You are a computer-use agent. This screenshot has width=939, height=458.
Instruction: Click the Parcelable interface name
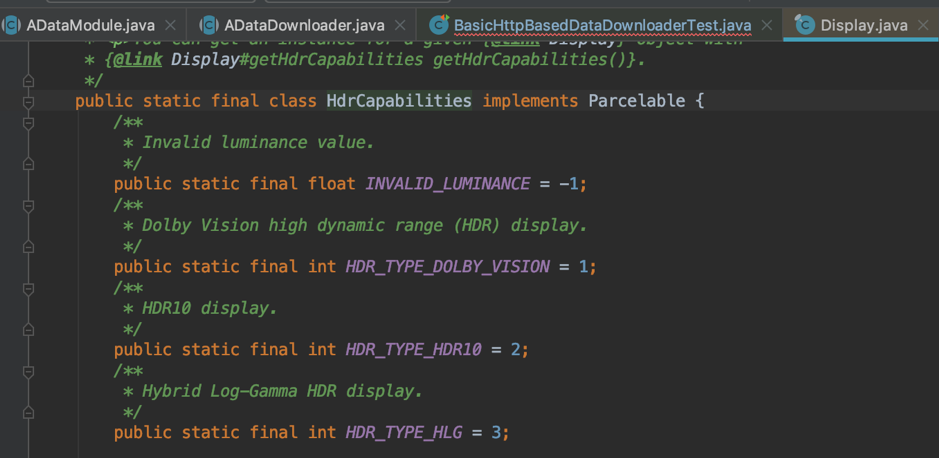(637, 101)
